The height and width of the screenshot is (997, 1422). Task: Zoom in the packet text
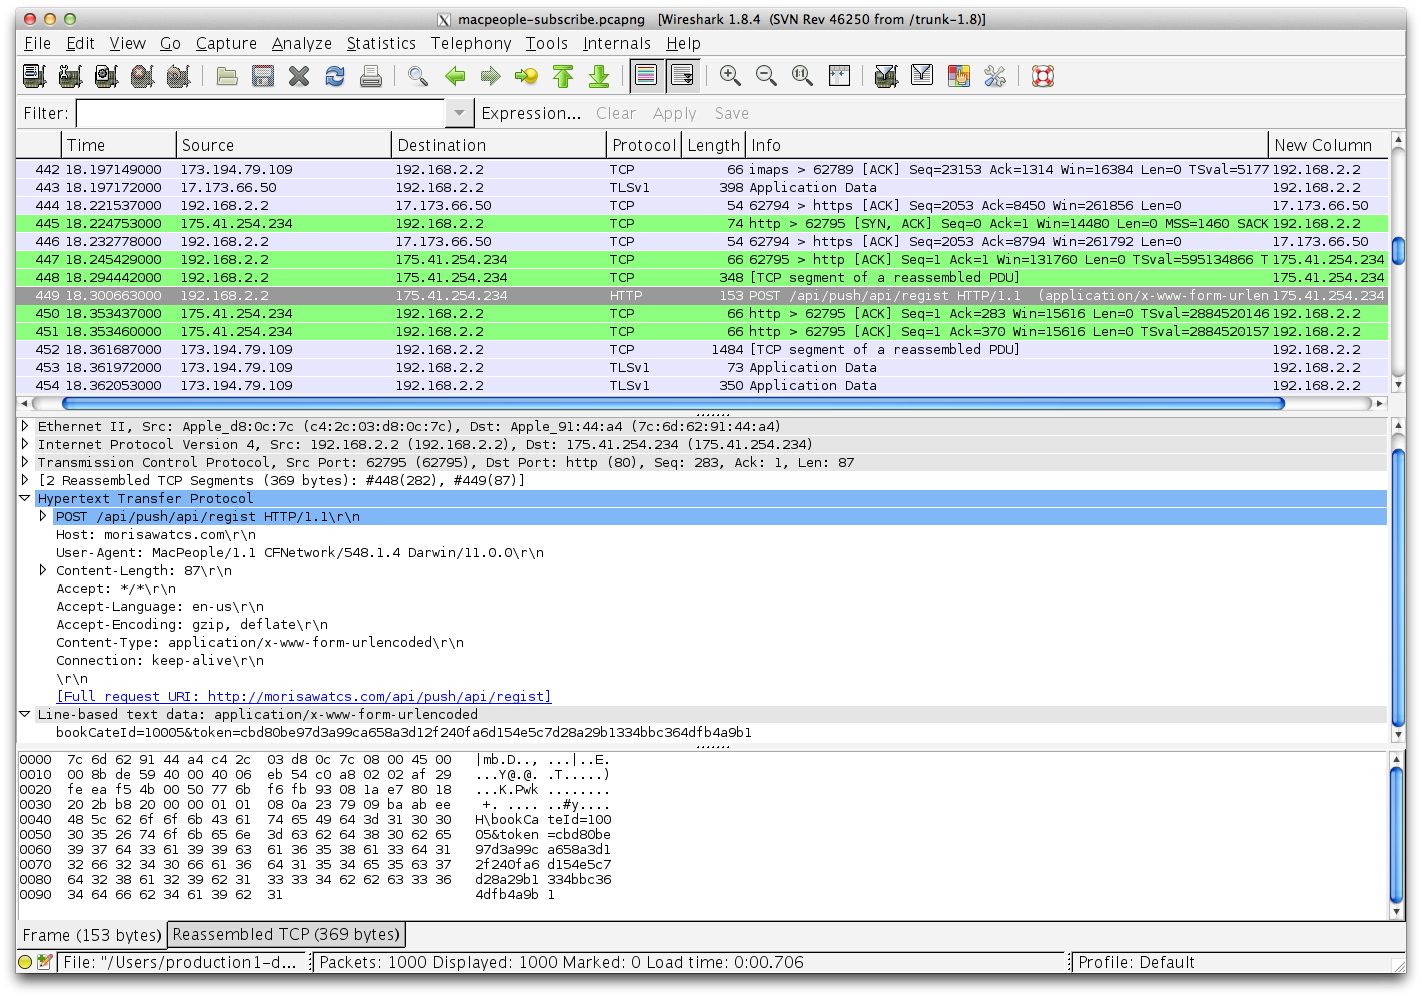pyautogui.click(x=730, y=76)
